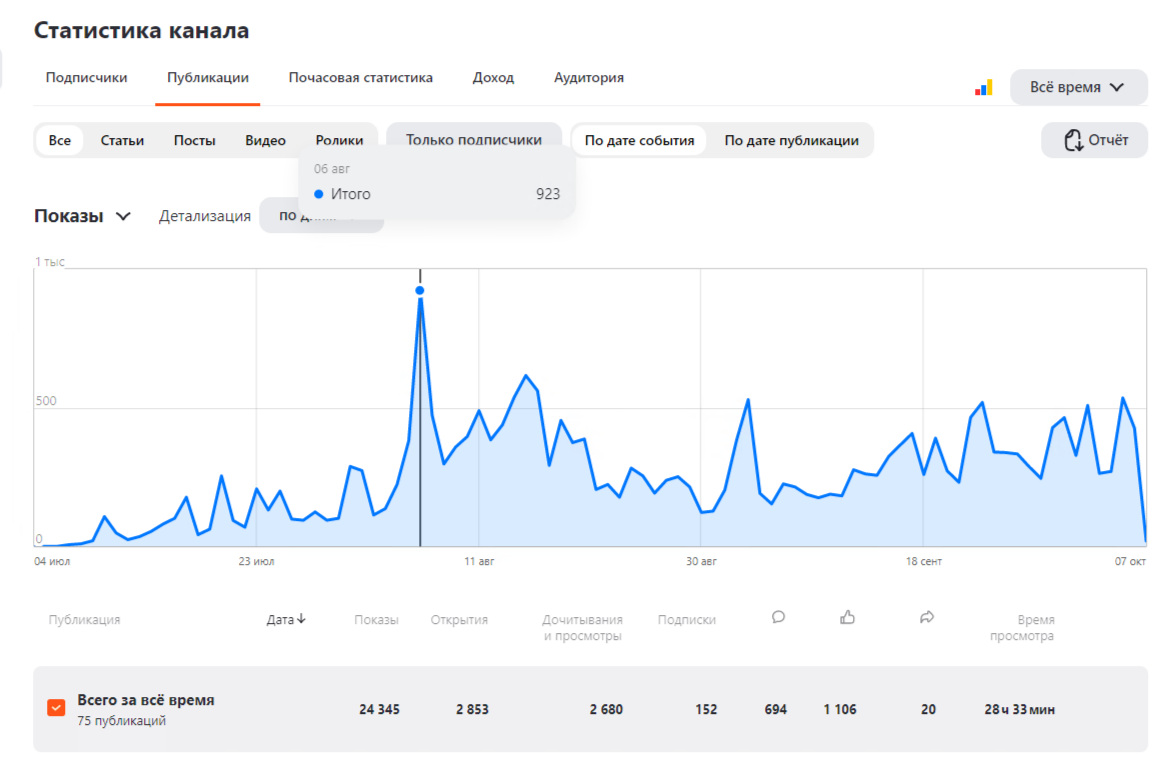Select По дате события option
The height and width of the screenshot is (769, 1175).
(639, 140)
